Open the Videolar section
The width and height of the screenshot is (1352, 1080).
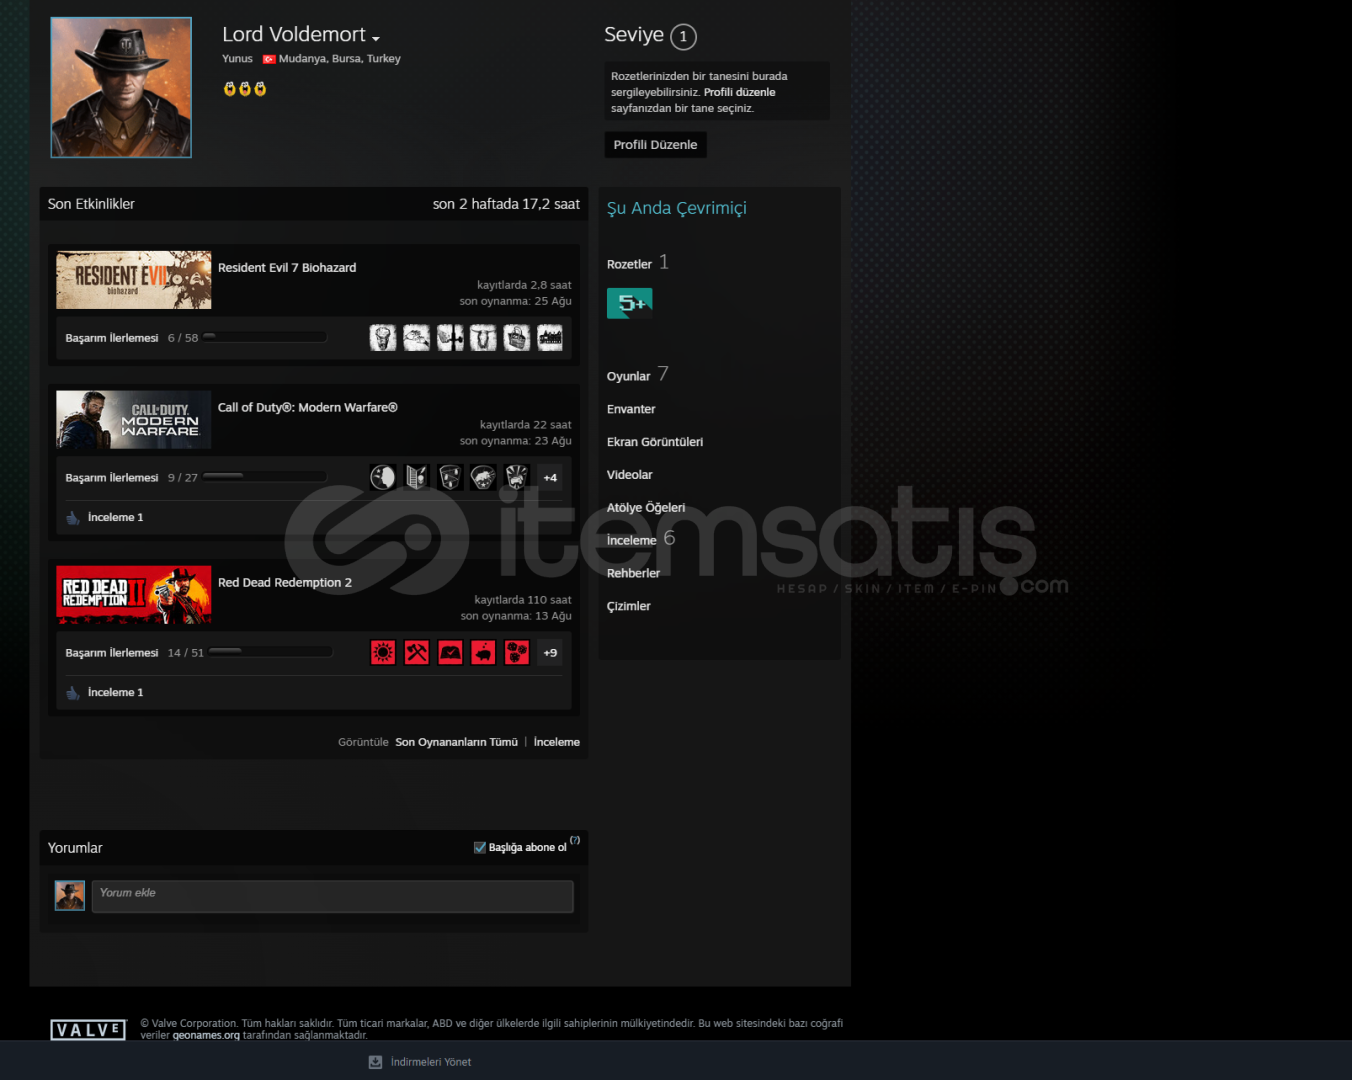(x=629, y=475)
